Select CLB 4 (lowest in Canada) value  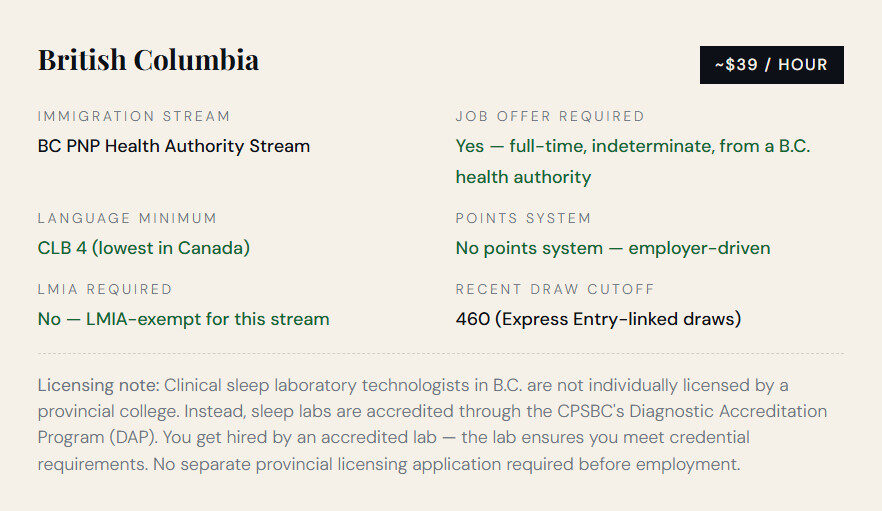click(x=143, y=248)
